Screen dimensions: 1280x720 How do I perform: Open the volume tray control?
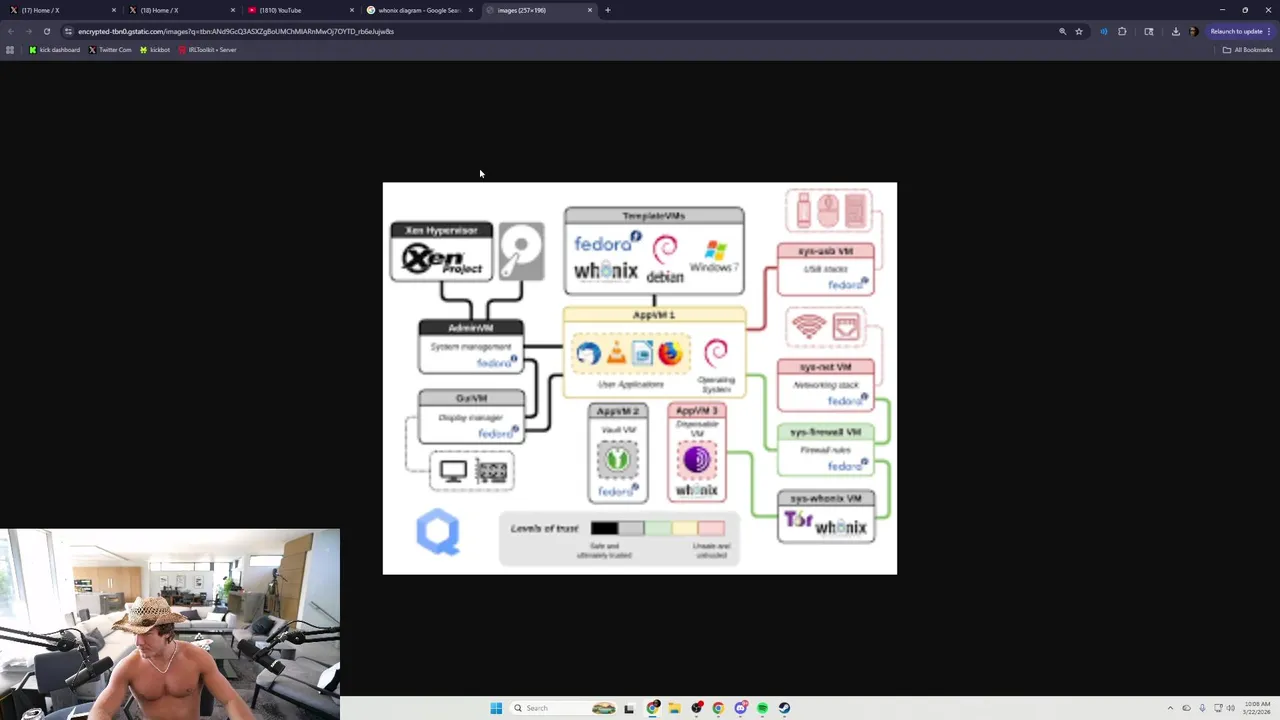[1230, 708]
